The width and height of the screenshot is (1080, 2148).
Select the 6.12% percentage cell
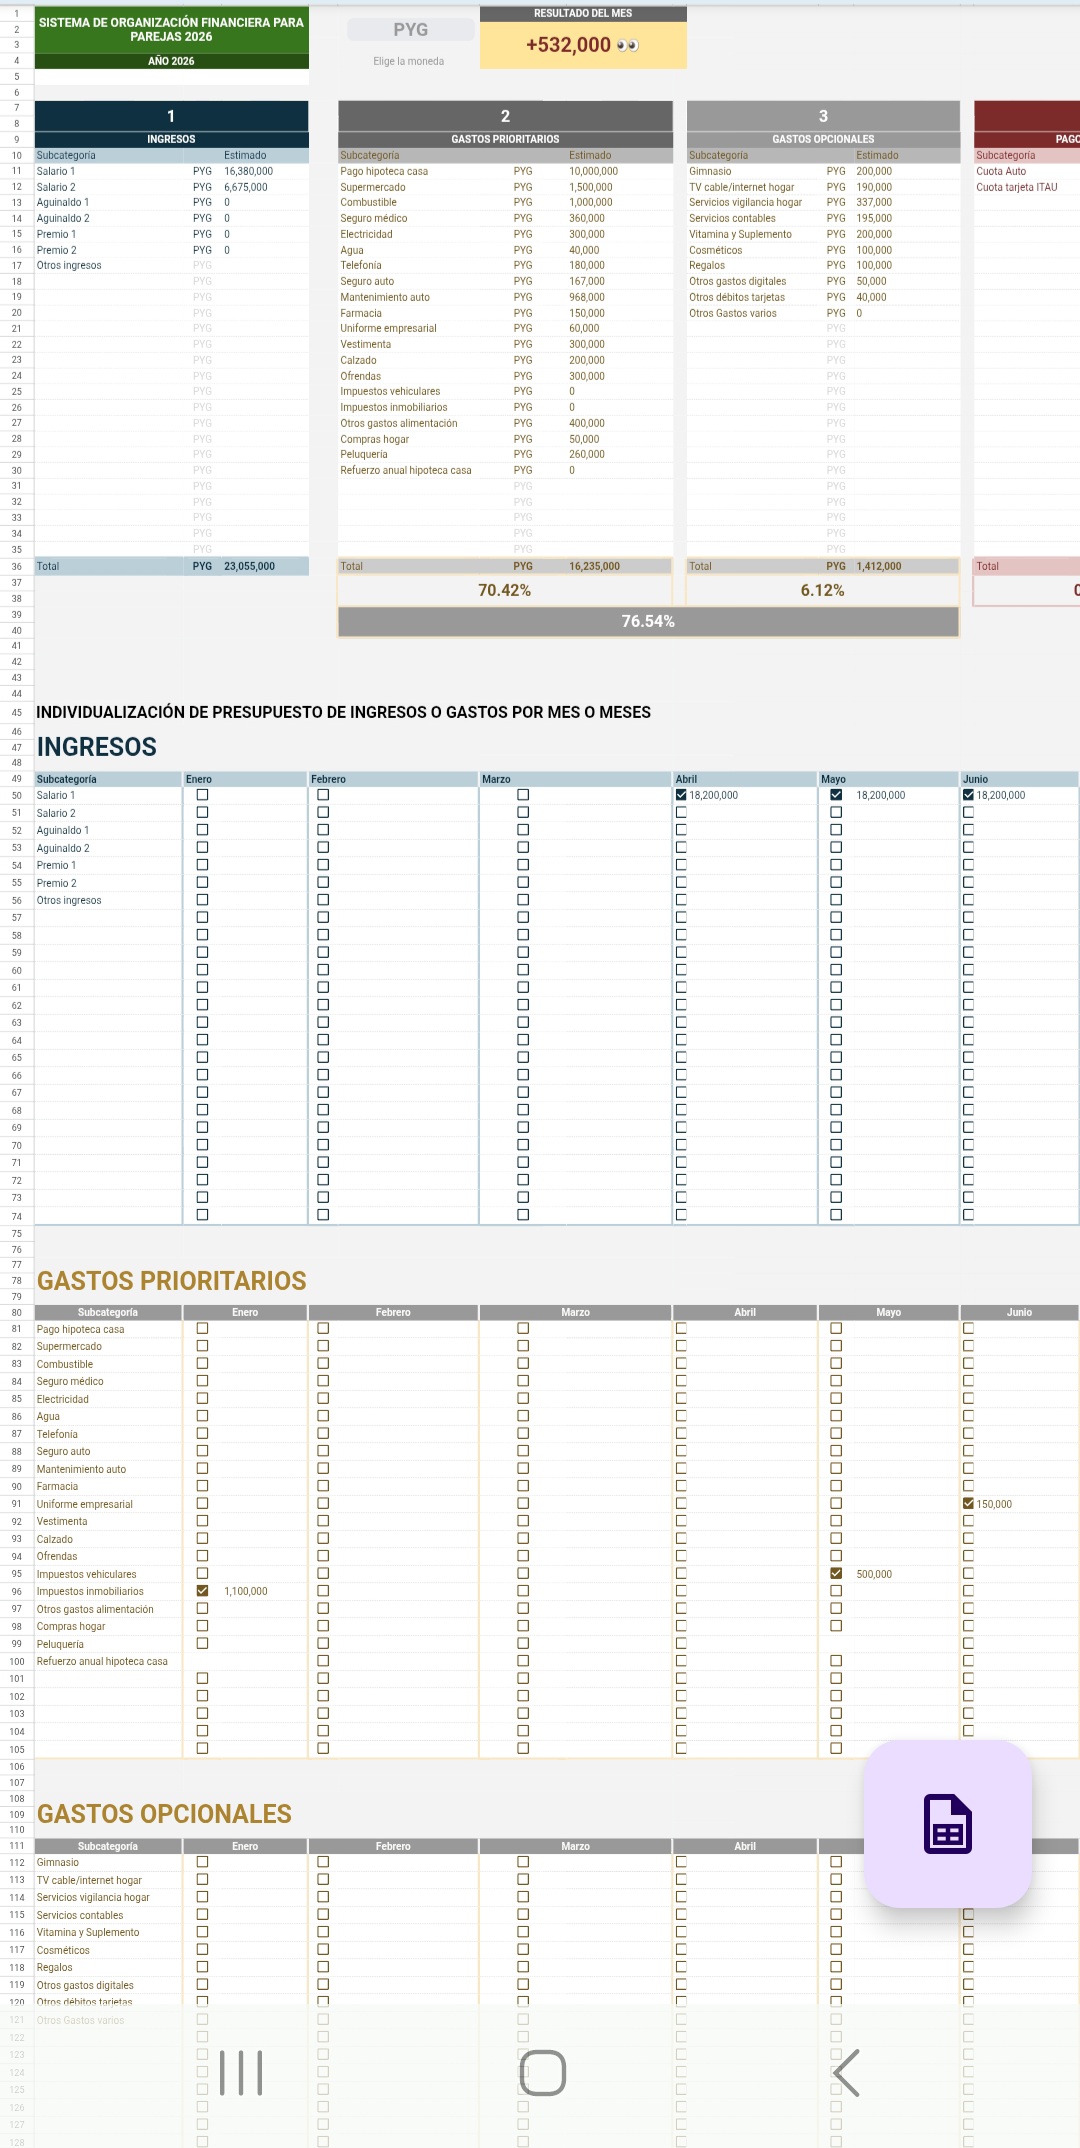pos(823,591)
